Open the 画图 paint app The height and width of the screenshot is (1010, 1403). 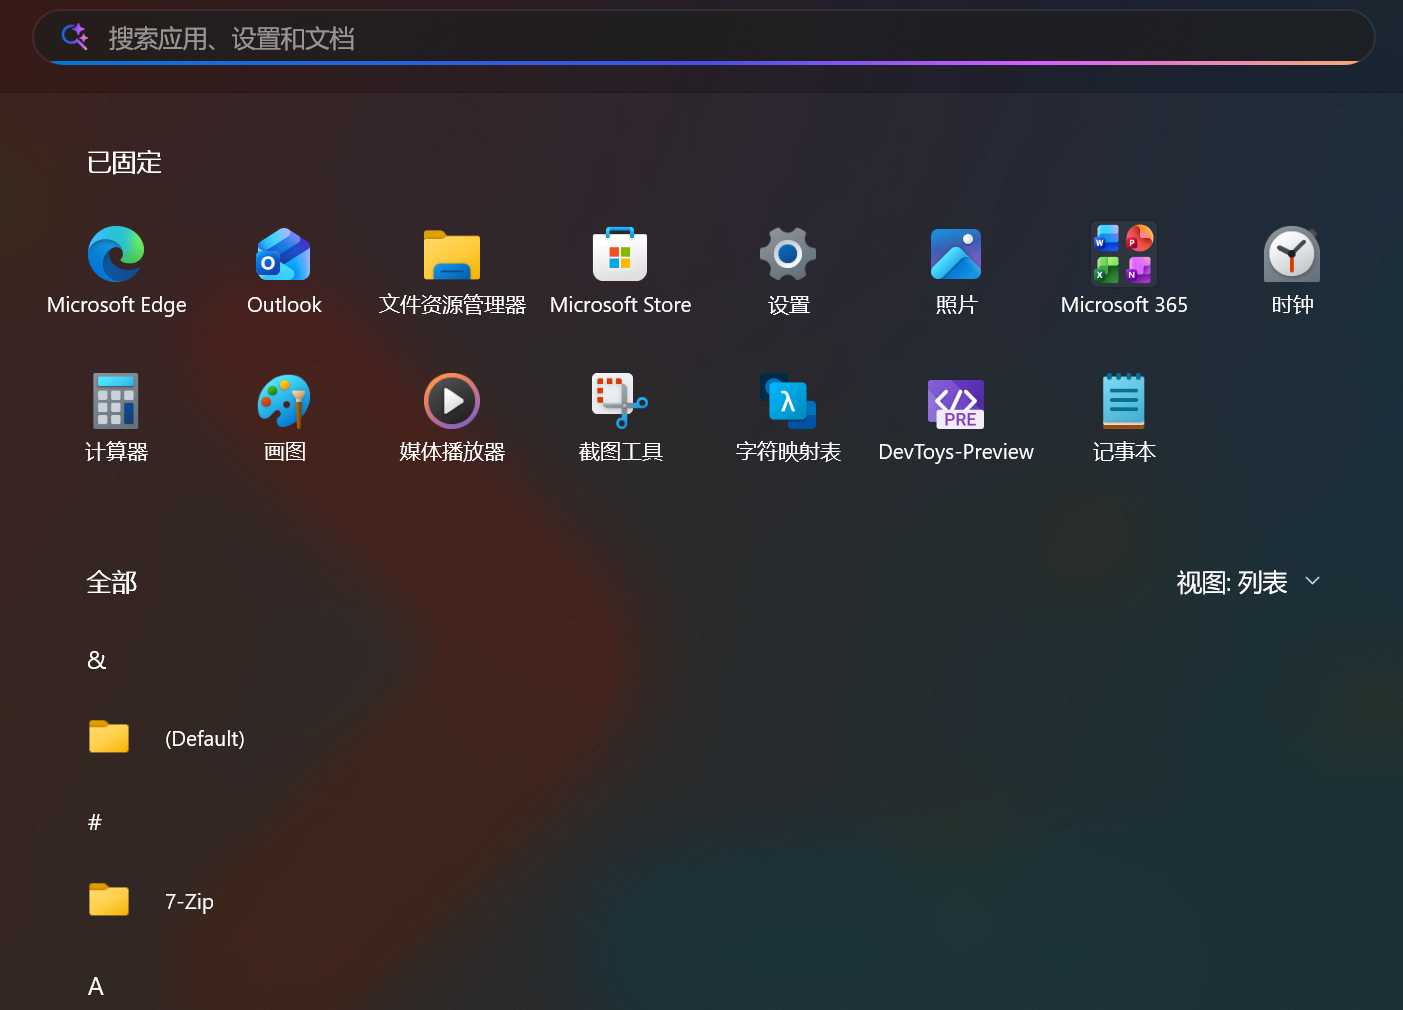click(x=284, y=401)
